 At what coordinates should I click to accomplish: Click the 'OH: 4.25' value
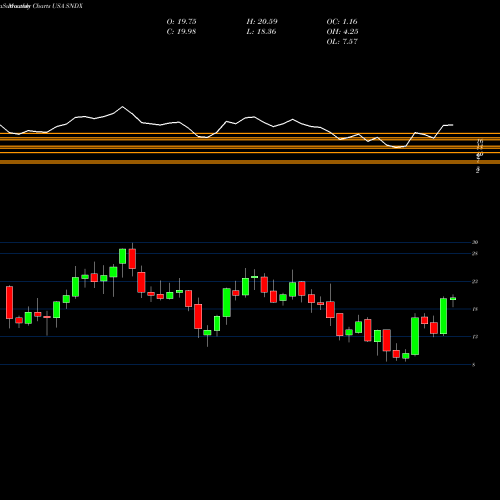tap(342, 32)
